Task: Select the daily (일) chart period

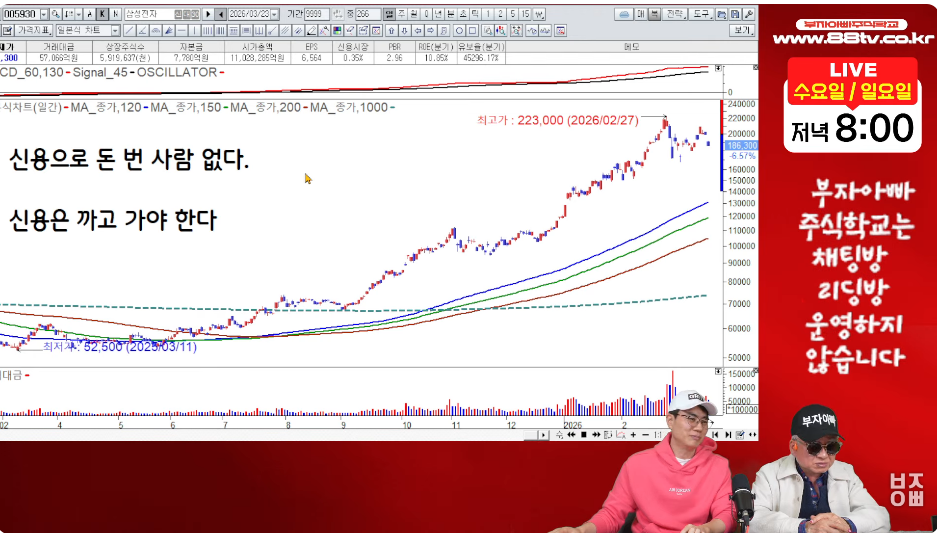Action: [389, 14]
